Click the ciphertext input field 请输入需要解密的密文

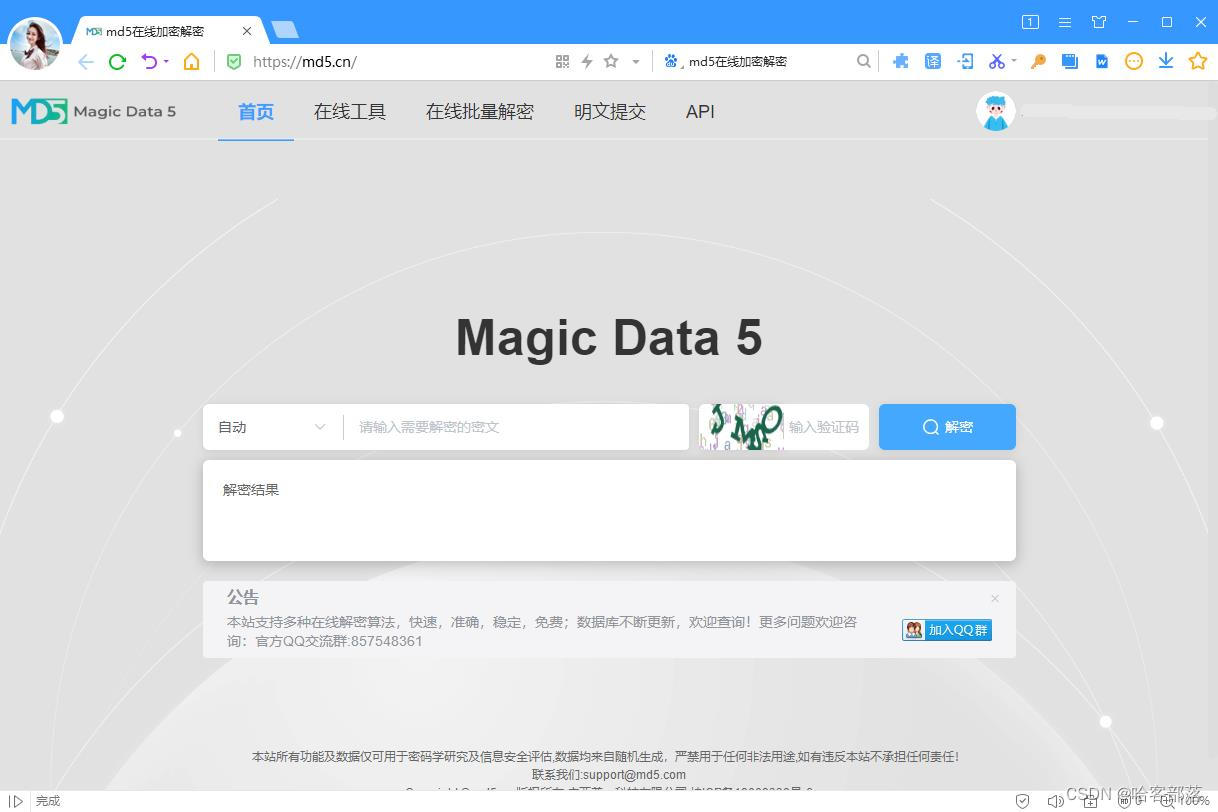click(516, 427)
